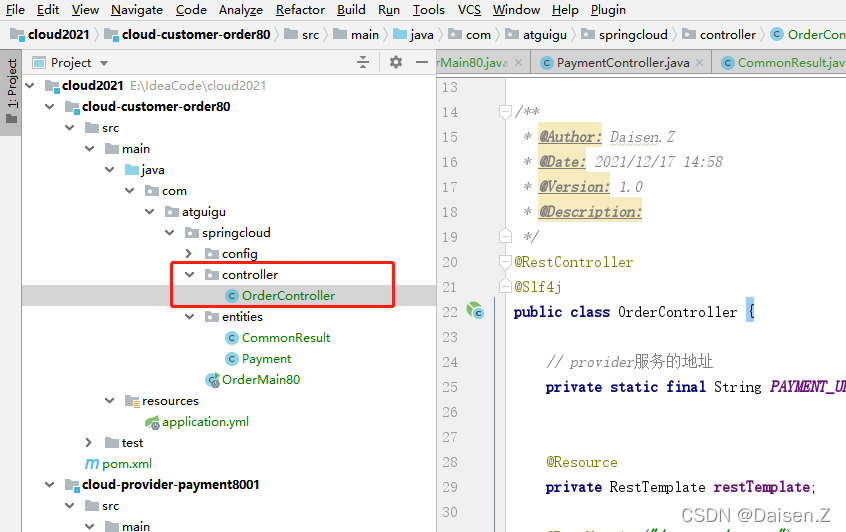Viewport: 846px width, 532px height.
Task: Click the config folder icon
Action: pyautogui.click(x=212, y=254)
